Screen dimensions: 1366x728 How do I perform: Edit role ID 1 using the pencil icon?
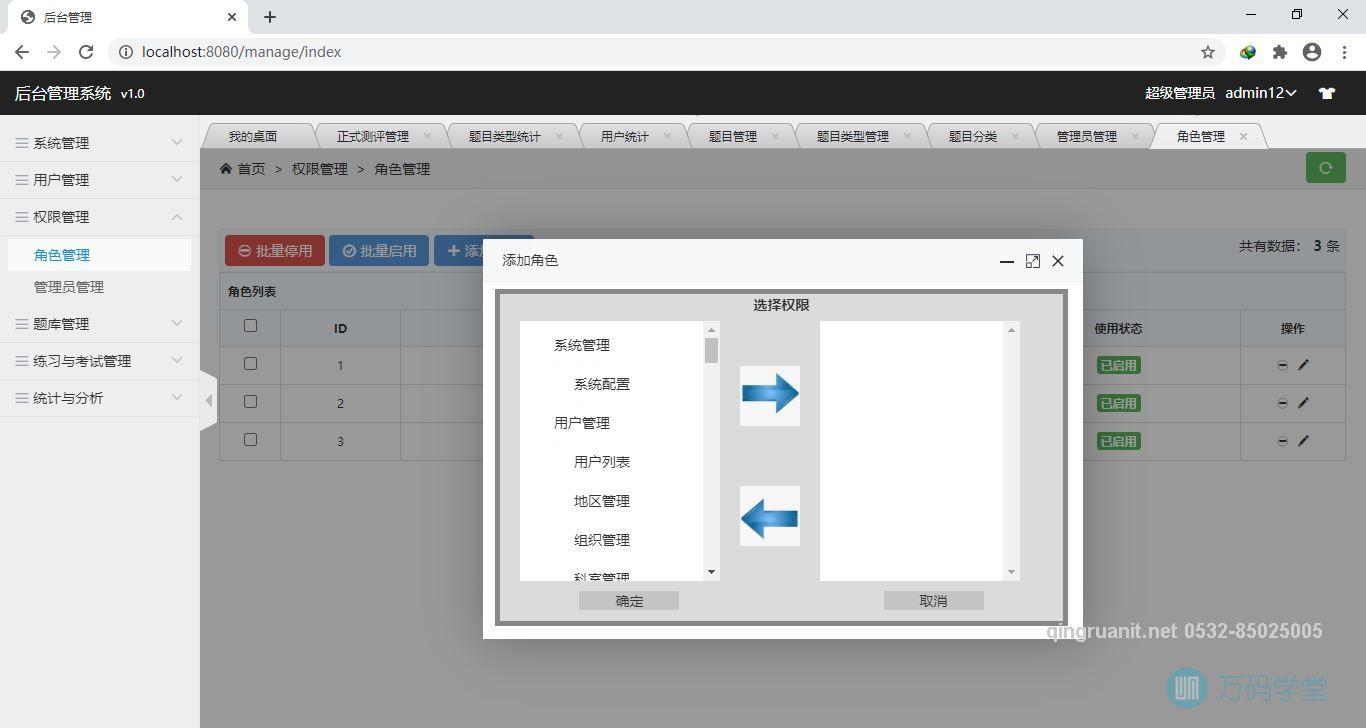tap(1303, 365)
